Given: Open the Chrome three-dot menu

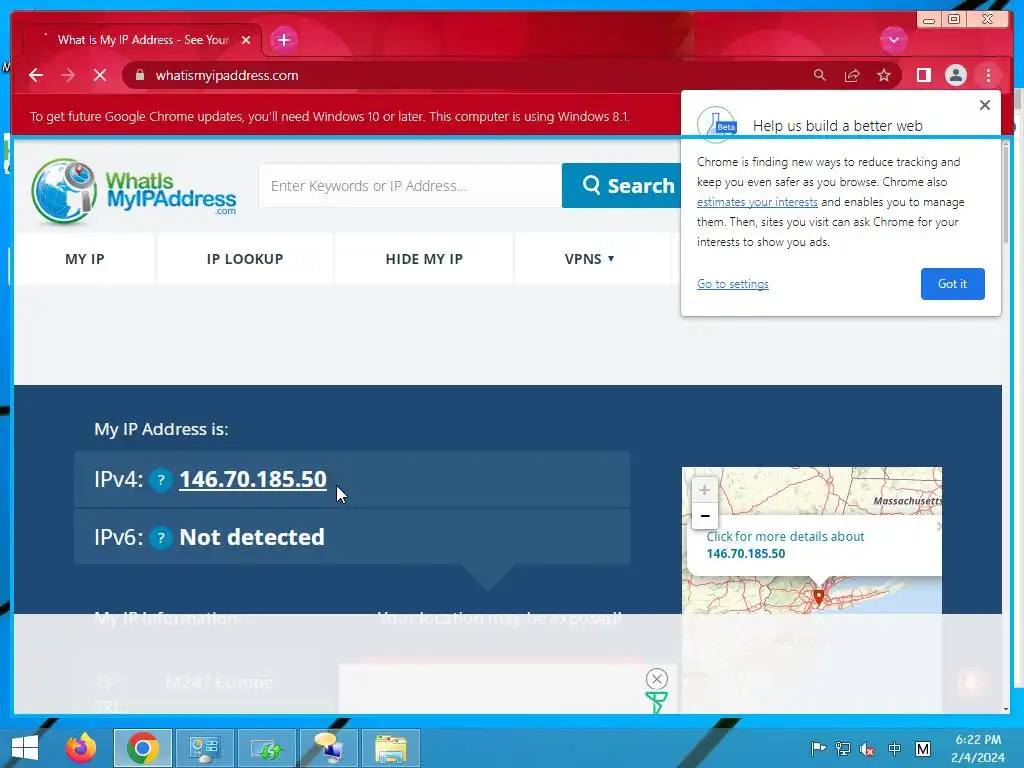Looking at the screenshot, I should pos(988,76).
